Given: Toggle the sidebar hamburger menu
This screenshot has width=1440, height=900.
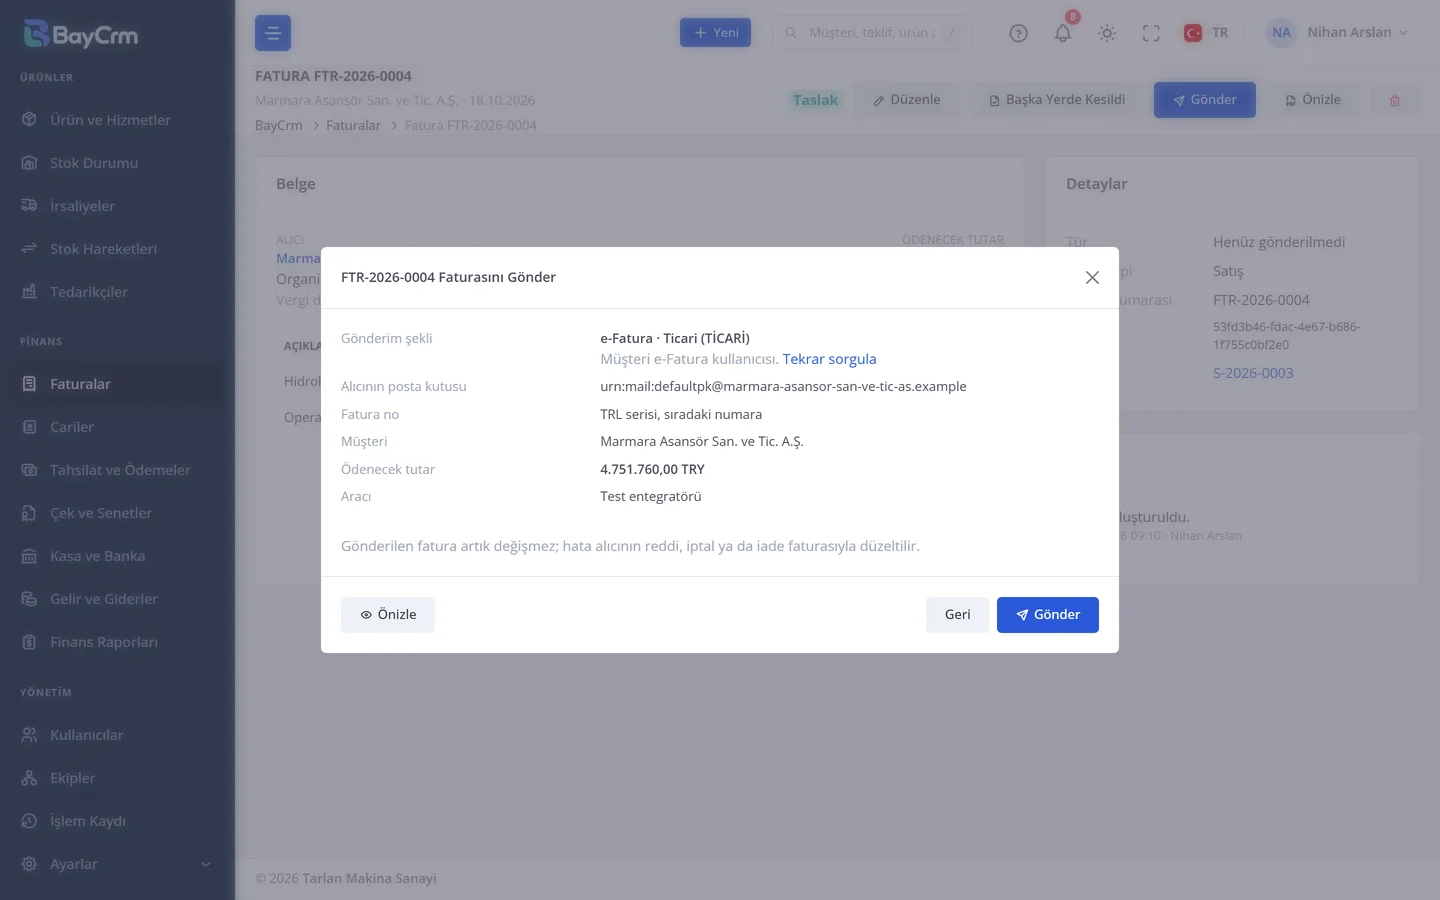Looking at the screenshot, I should (x=273, y=33).
